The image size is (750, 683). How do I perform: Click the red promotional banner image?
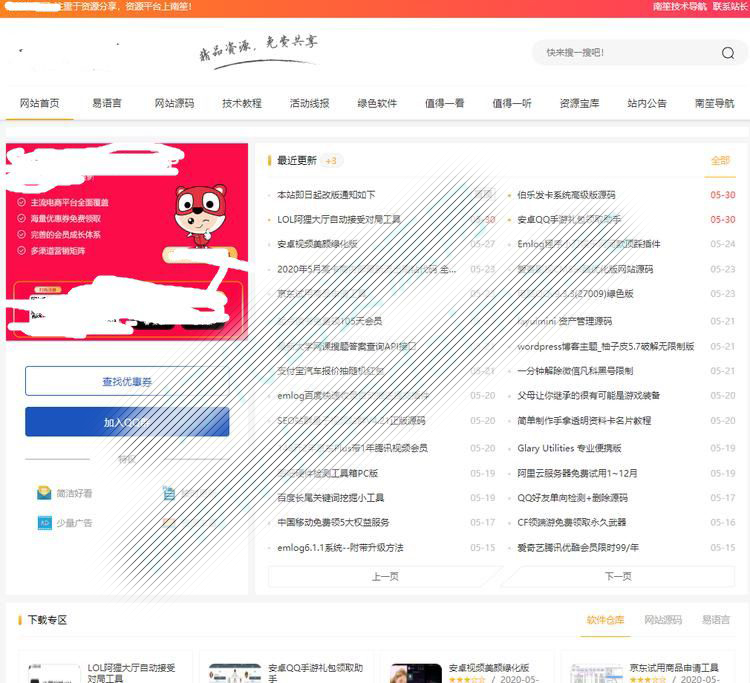click(x=127, y=242)
